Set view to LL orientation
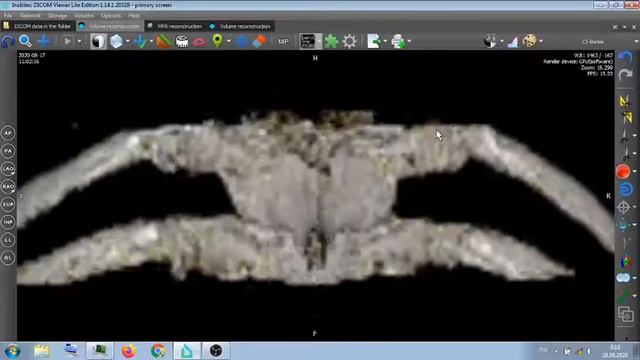The height and width of the screenshot is (360, 640). tap(8, 240)
